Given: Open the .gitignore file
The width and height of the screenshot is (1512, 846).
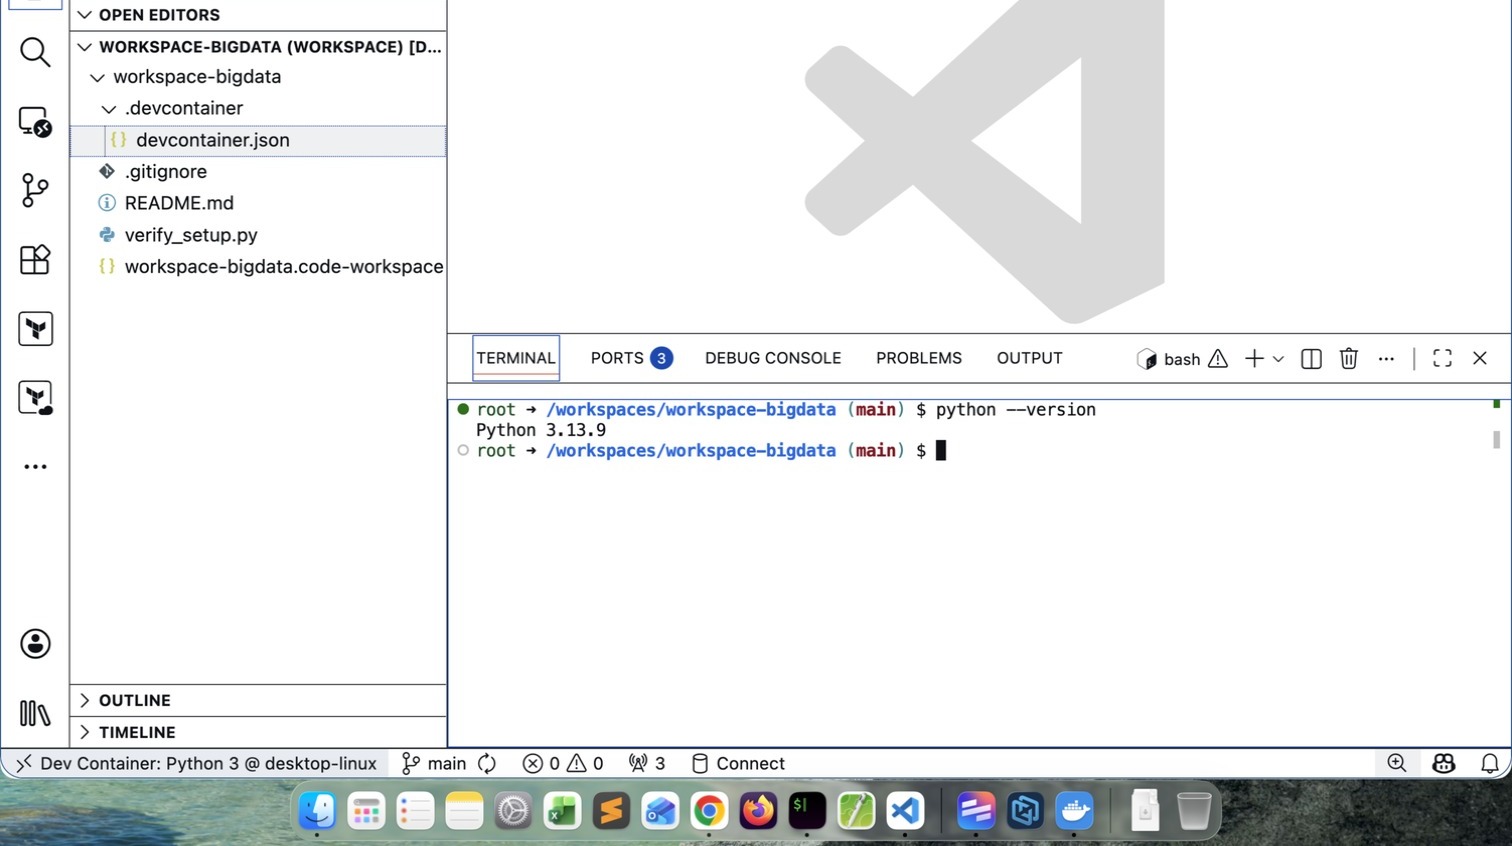Looking at the screenshot, I should tap(258, 172).
